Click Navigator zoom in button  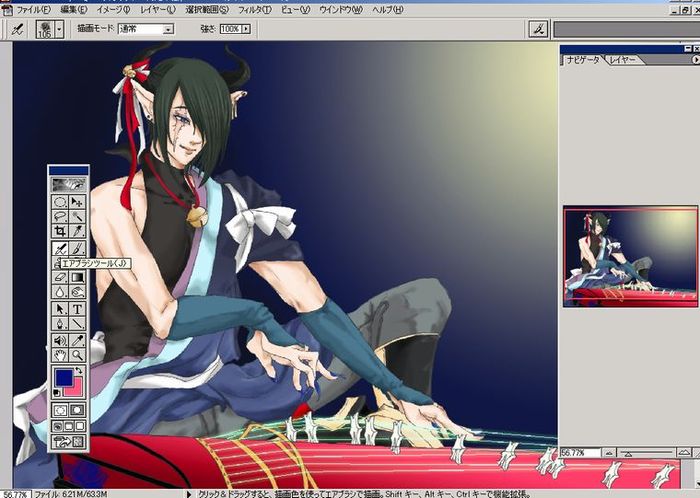pos(684,453)
